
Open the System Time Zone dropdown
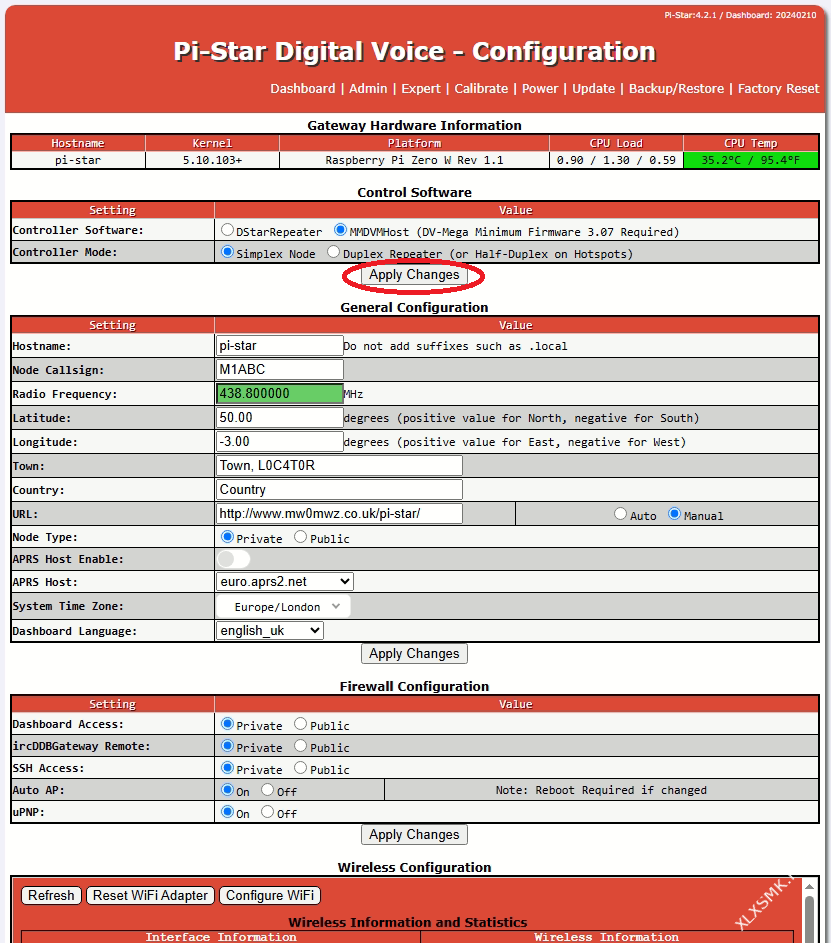pyautogui.click(x=283, y=606)
